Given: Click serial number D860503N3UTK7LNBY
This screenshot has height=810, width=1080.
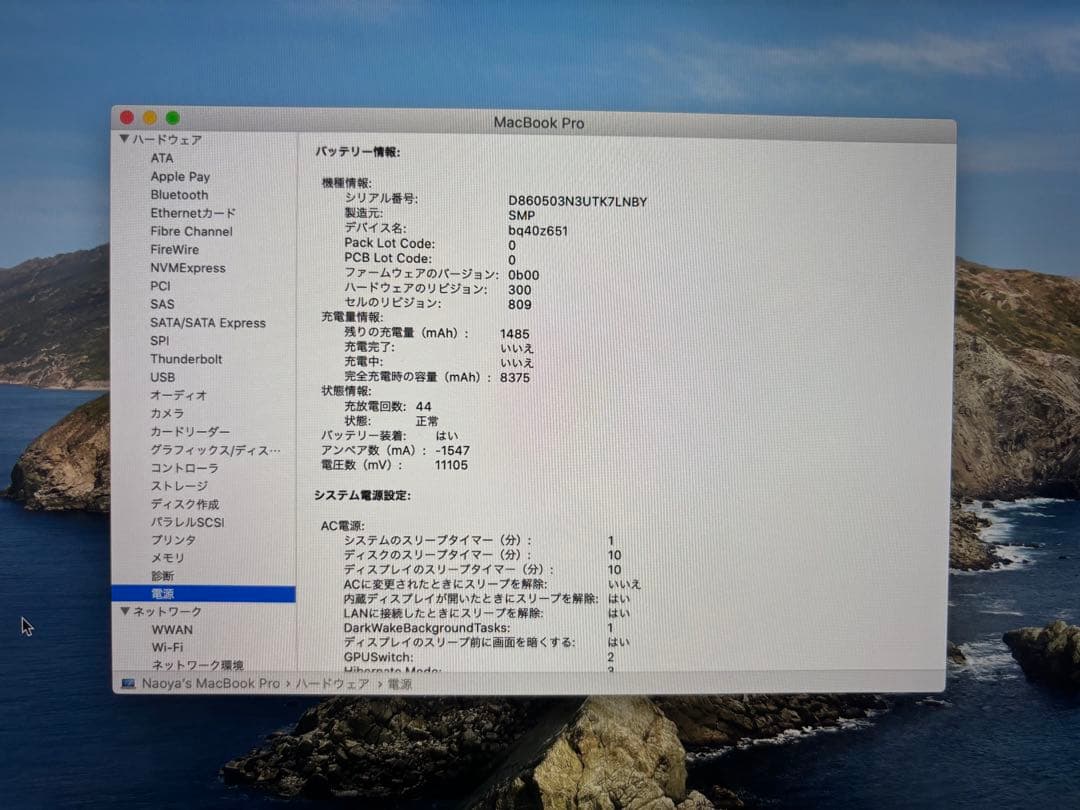Looking at the screenshot, I should click(577, 201).
